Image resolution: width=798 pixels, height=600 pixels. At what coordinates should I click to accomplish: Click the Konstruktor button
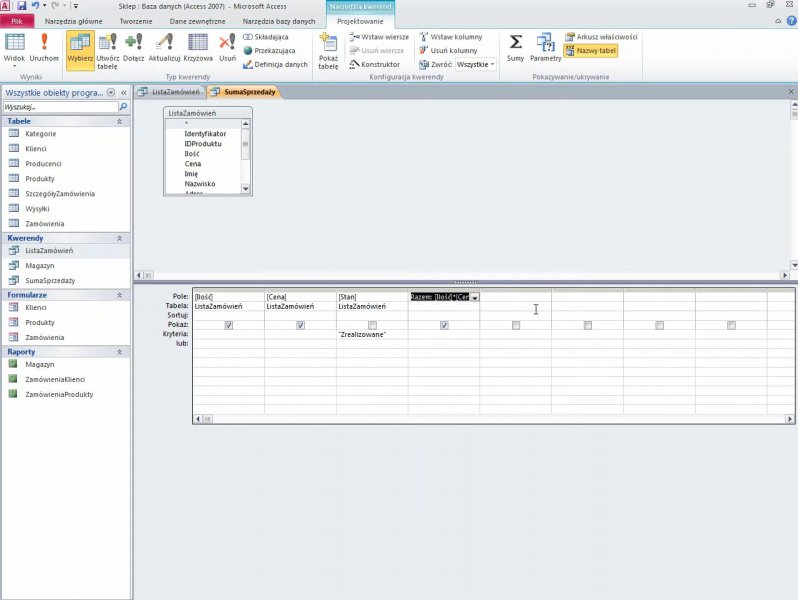[x=374, y=64]
